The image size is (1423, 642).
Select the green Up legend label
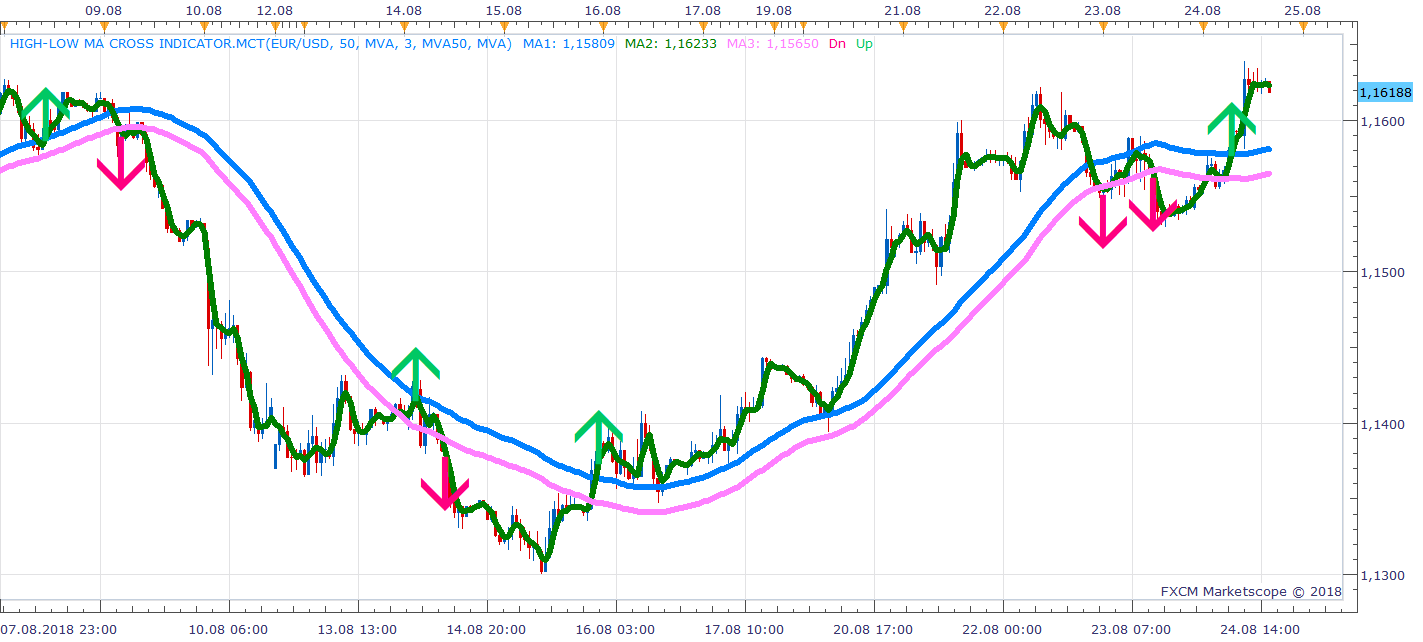tap(864, 44)
